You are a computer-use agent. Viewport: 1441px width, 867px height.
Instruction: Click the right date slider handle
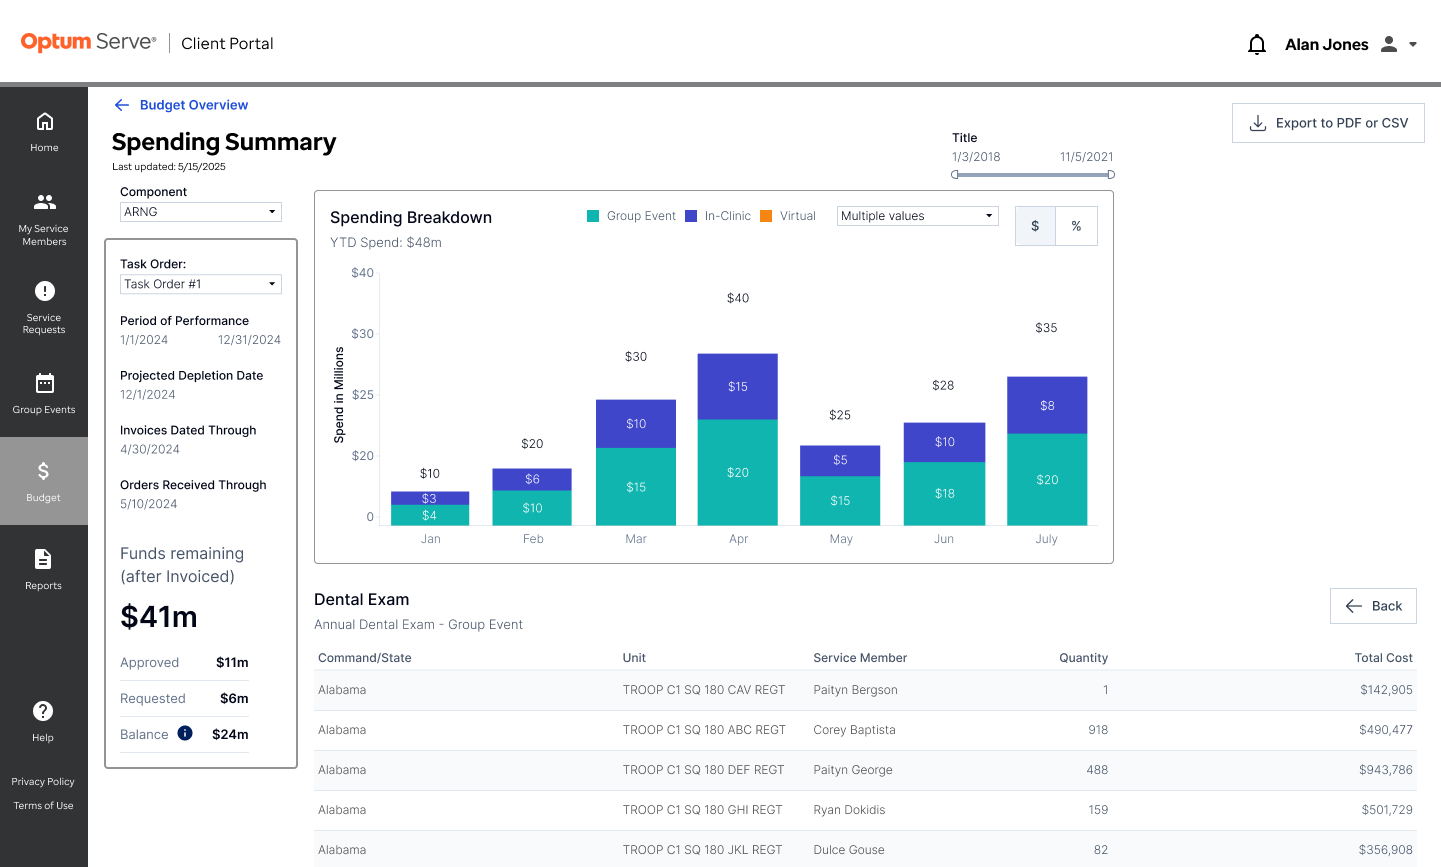tap(1111, 174)
